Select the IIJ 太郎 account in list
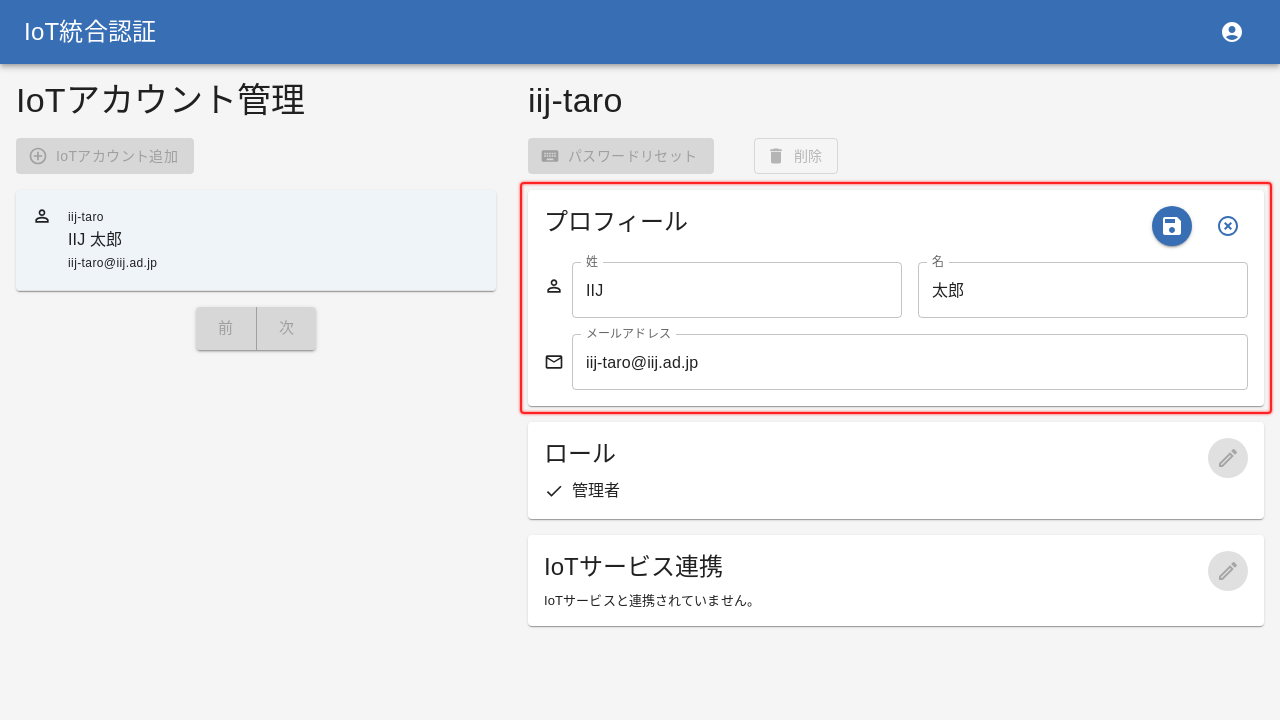The image size is (1280, 720). (x=256, y=240)
